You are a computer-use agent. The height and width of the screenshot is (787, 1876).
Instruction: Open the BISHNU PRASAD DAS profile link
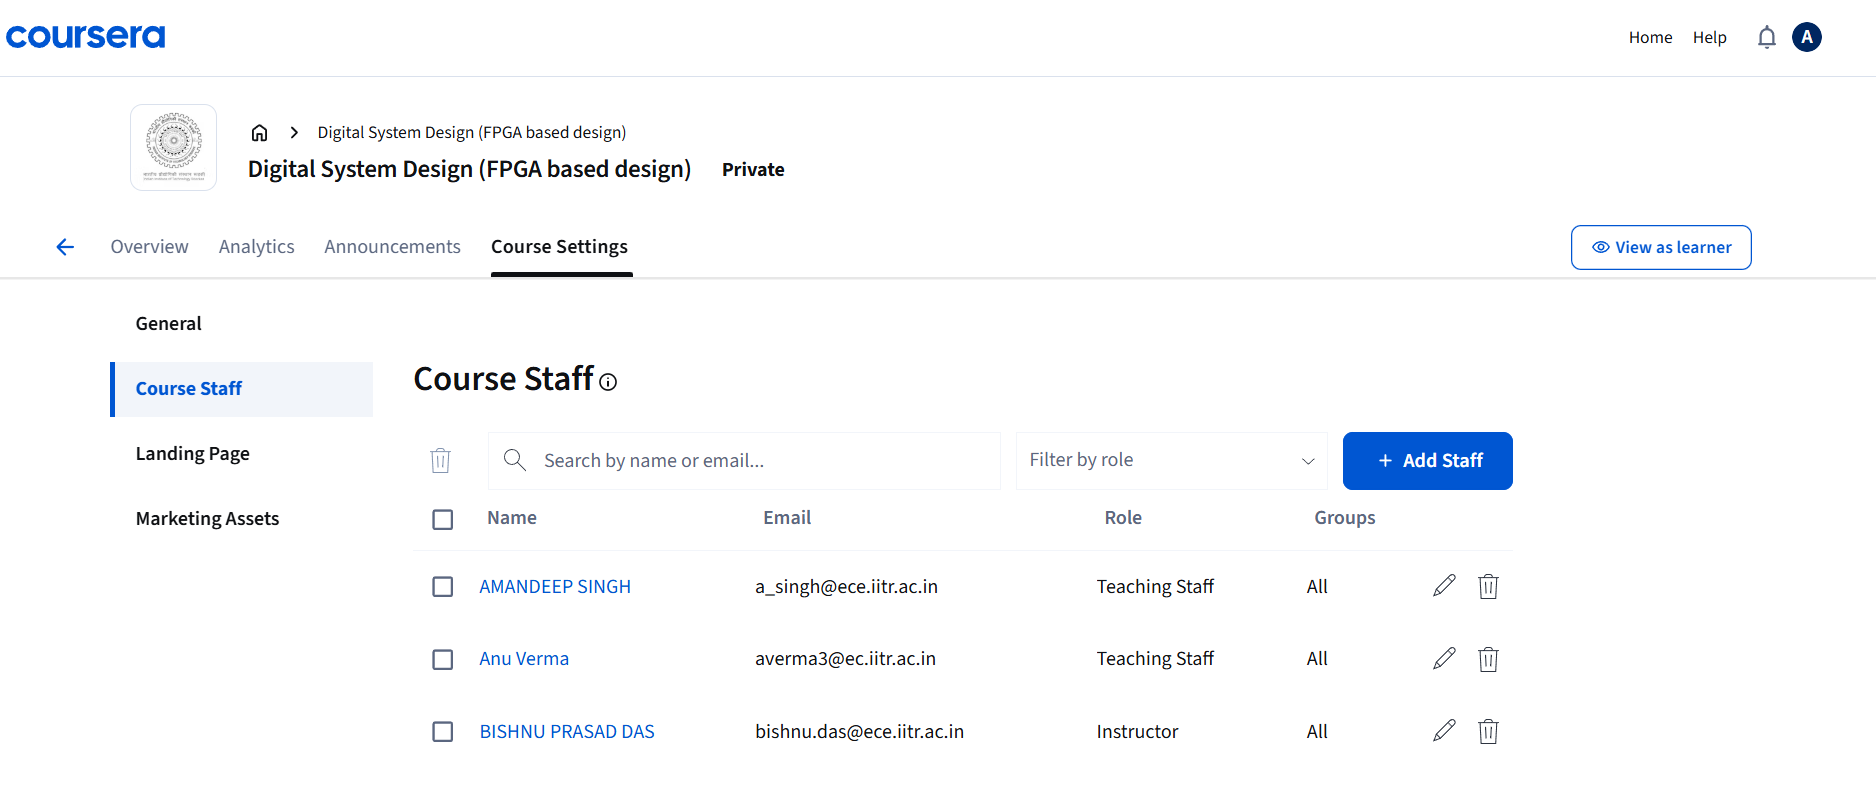click(x=567, y=732)
